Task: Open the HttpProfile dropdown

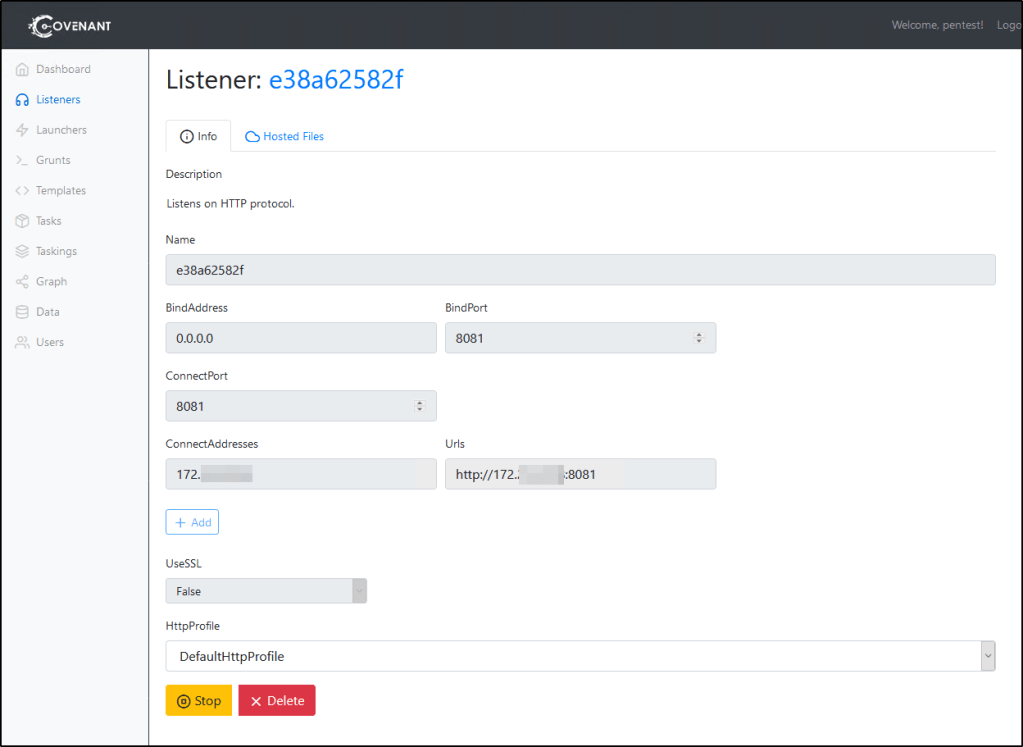Action: (x=580, y=656)
